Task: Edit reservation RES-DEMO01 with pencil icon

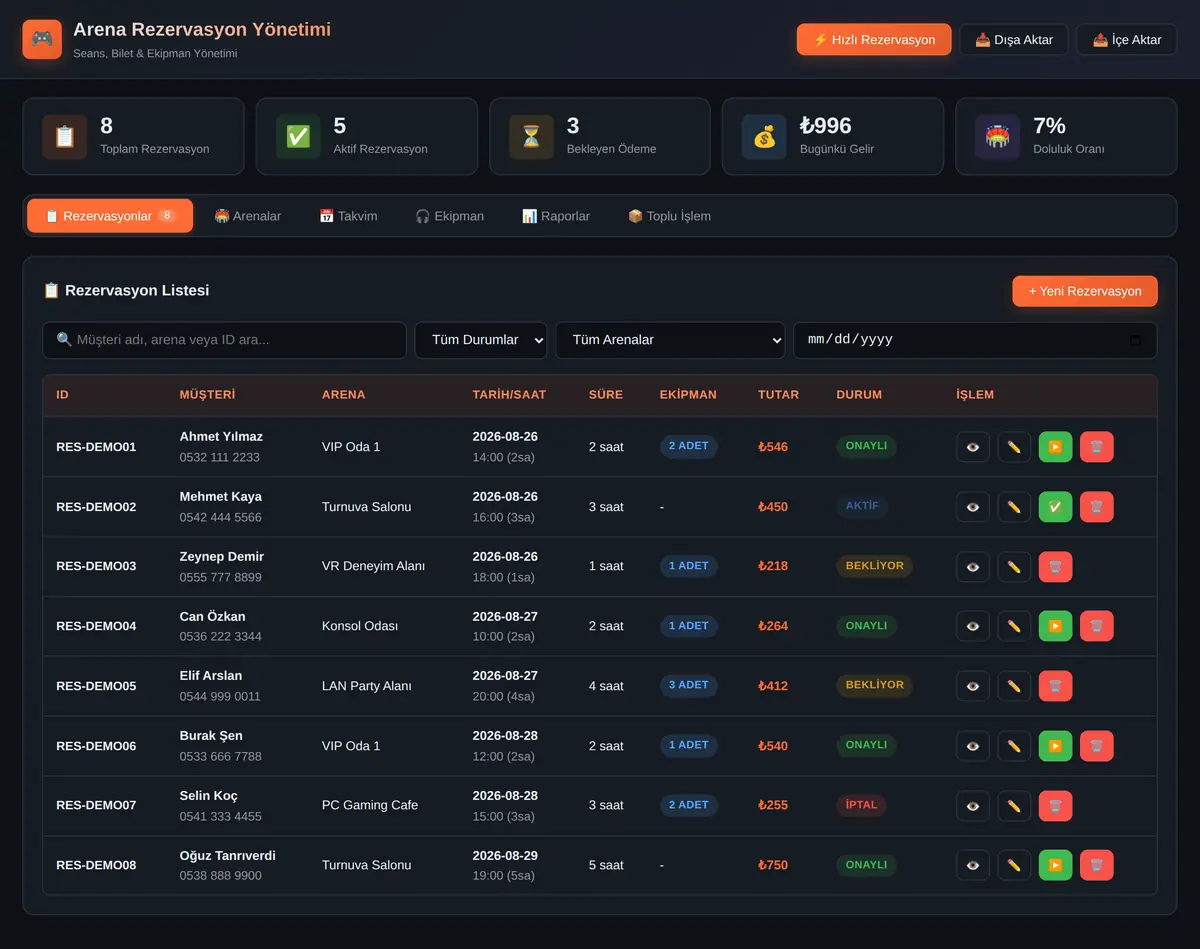Action: pos(1014,447)
